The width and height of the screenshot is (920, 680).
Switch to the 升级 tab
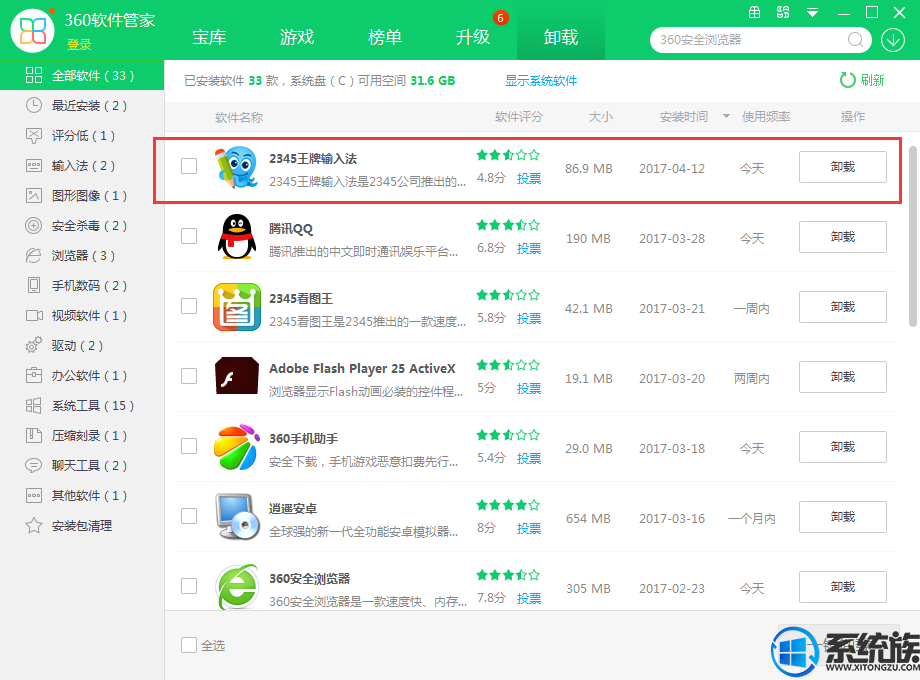(x=473, y=38)
